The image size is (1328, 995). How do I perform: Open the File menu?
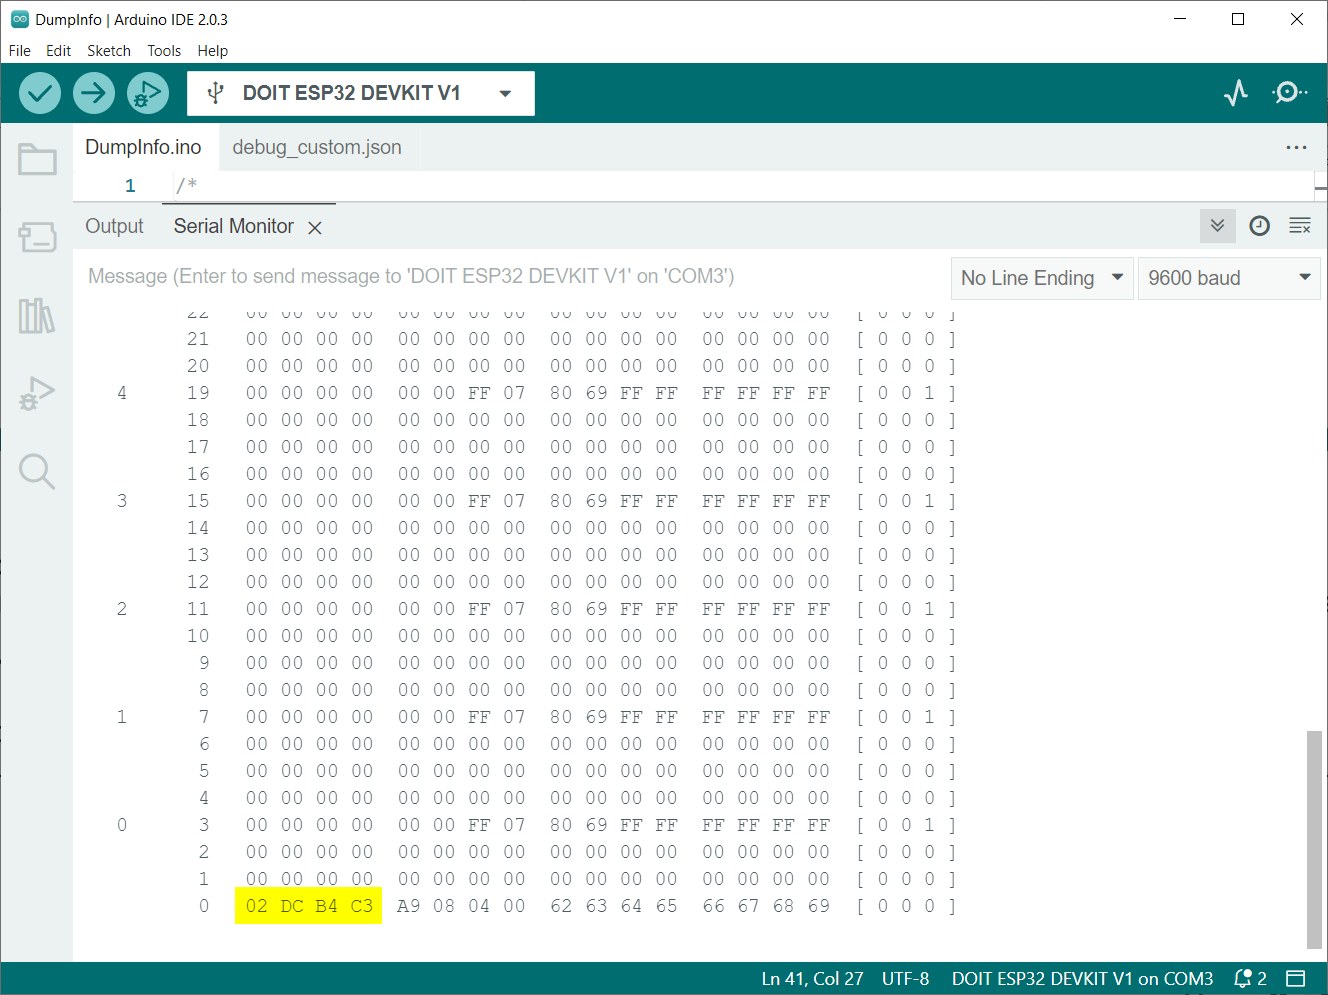click(x=20, y=51)
